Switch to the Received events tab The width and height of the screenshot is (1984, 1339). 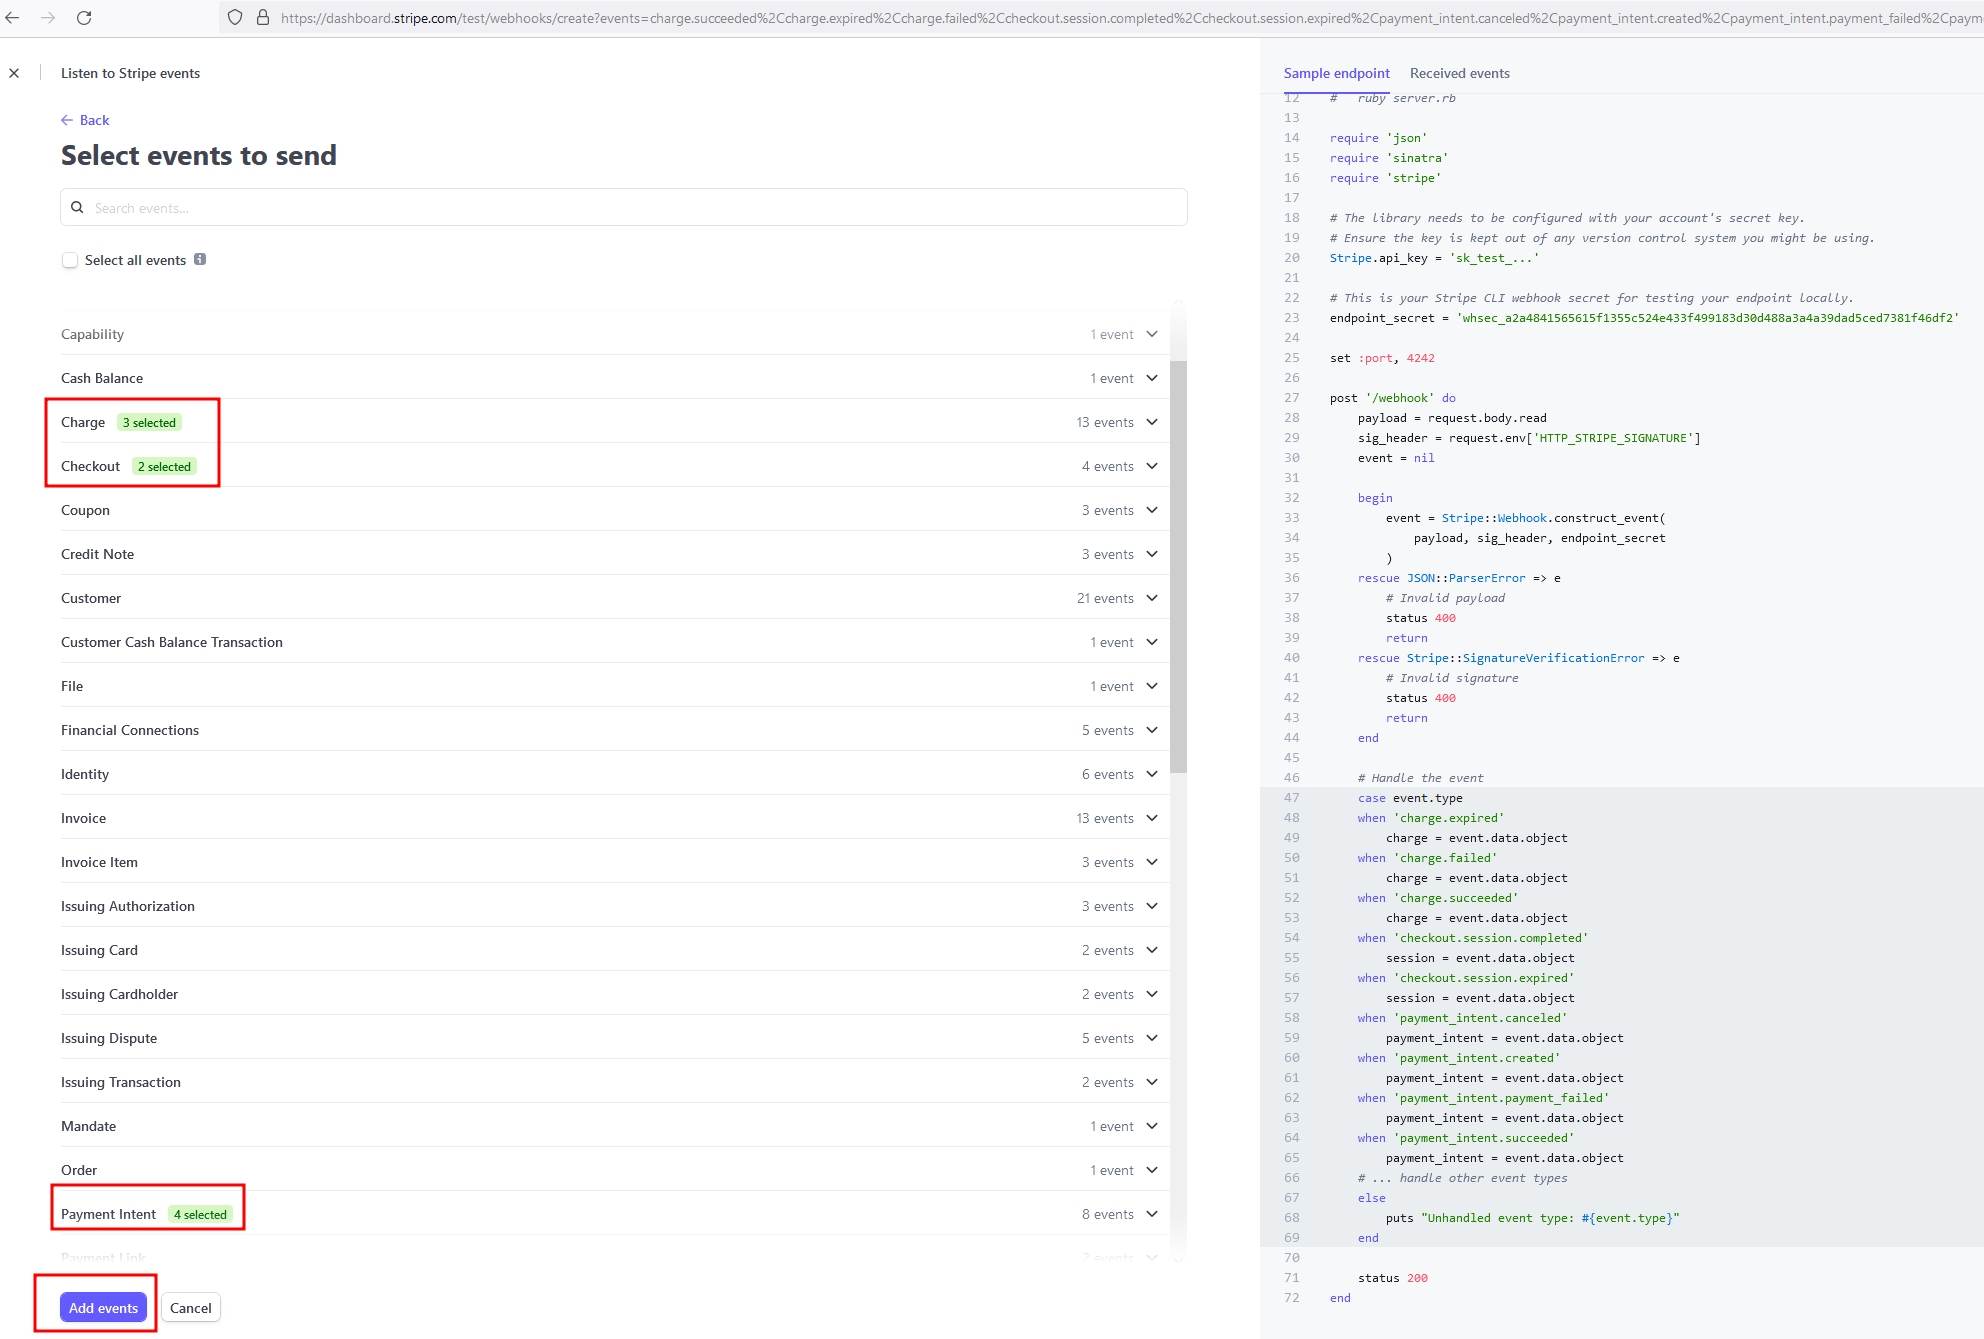[1459, 73]
